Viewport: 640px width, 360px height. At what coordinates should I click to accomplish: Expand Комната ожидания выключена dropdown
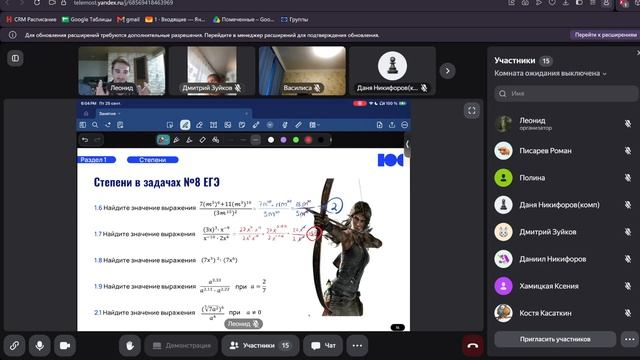pyautogui.click(x=550, y=73)
